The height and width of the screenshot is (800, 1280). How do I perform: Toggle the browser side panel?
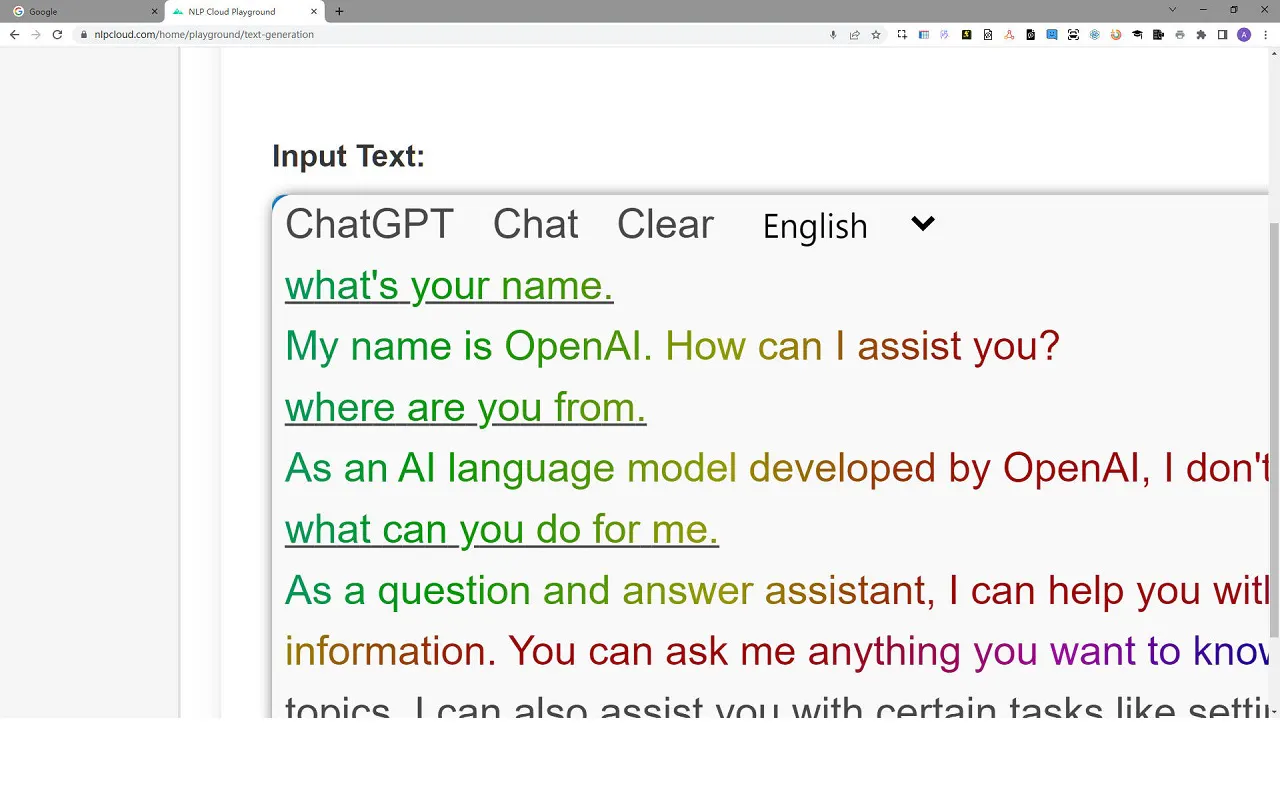pyautogui.click(x=1222, y=34)
